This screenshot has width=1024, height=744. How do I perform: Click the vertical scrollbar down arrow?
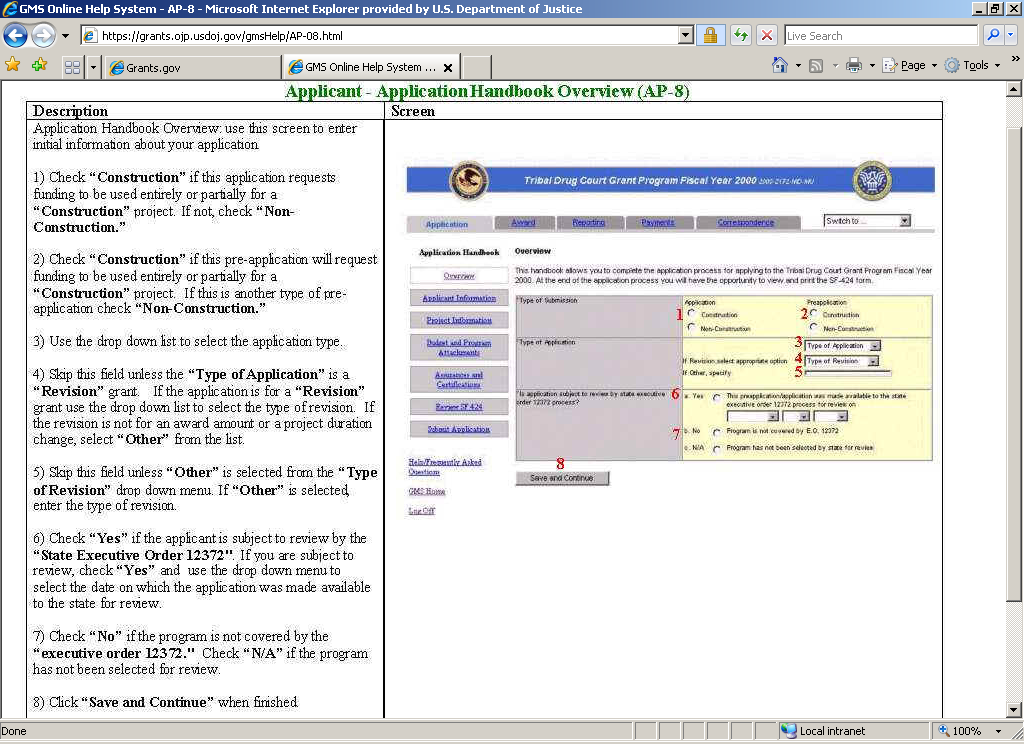1015,711
